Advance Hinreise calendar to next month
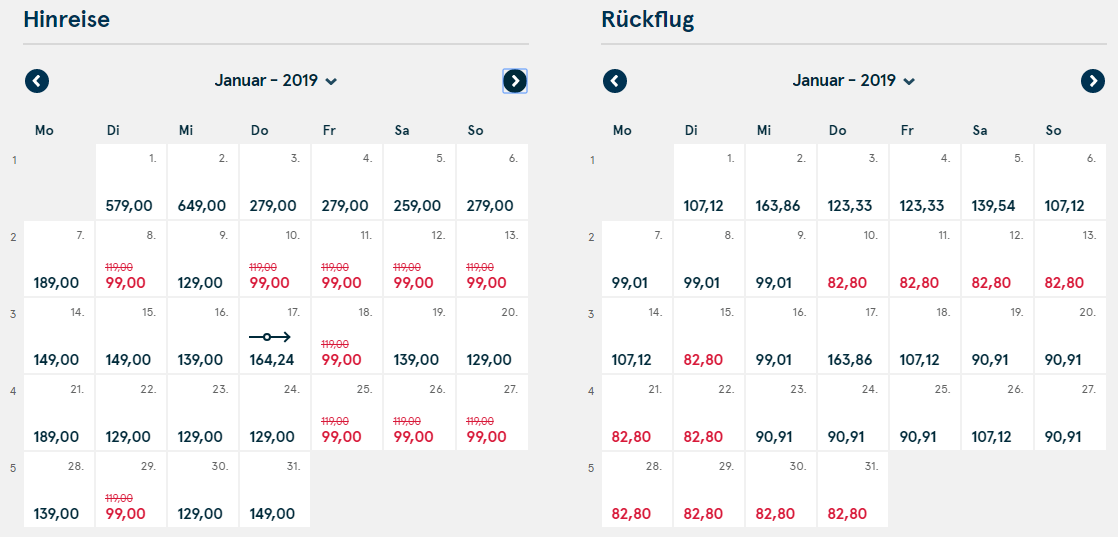This screenshot has height=537, width=1118. pyautogui.click(x=515, y=81)
